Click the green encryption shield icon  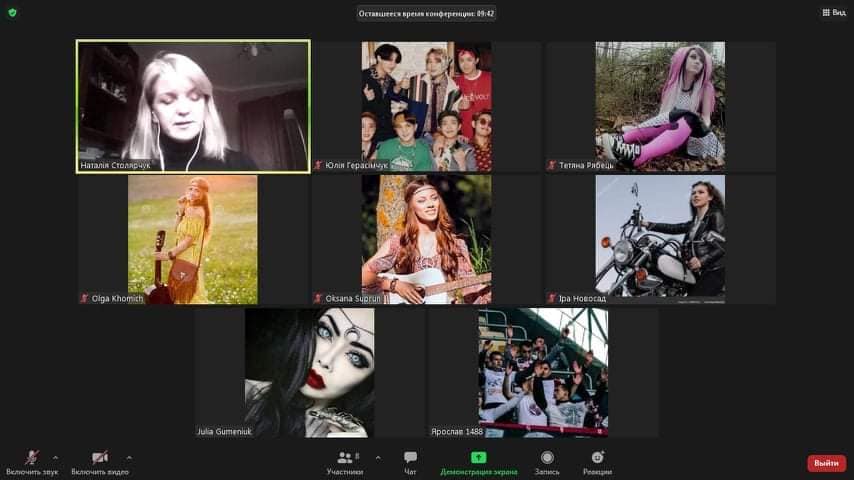coord(12,12)
